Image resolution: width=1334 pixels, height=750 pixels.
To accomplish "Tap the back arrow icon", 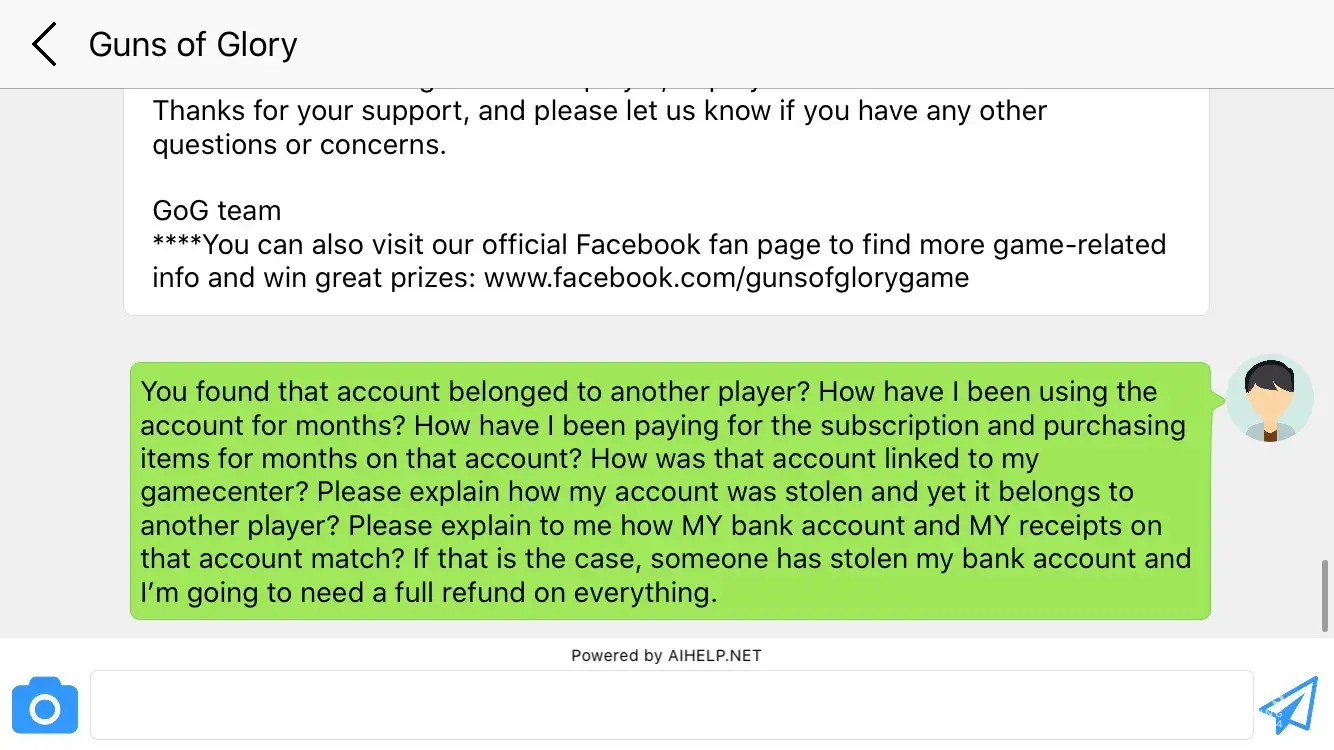I will [44, 45].
